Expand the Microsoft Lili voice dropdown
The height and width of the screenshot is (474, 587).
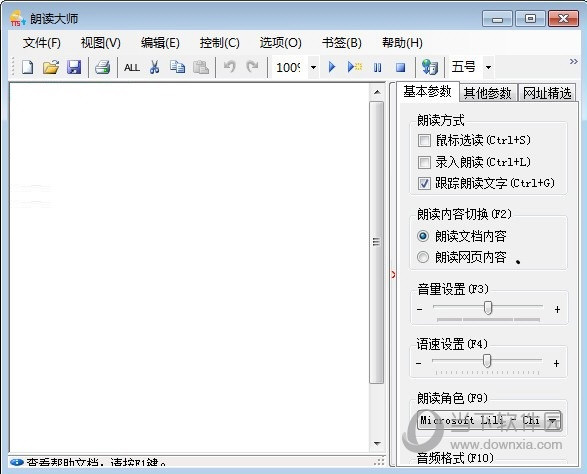point(553,420)
